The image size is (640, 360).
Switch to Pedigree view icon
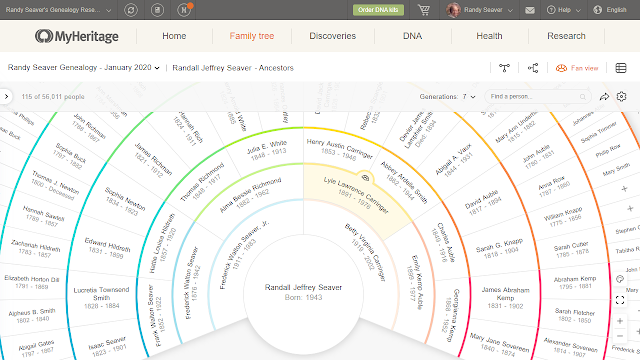coord(533,68)
